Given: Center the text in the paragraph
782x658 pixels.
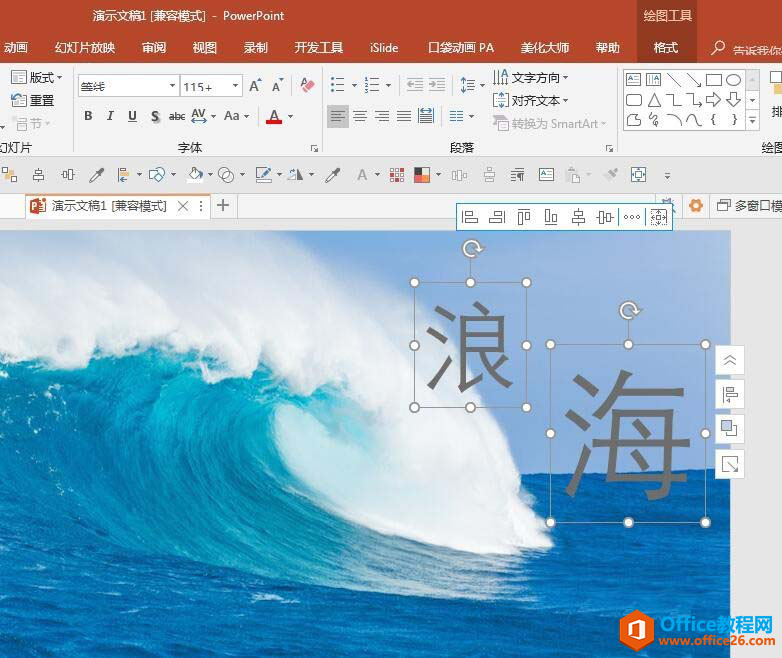Looking at the screenshot, I should point(360,117).
